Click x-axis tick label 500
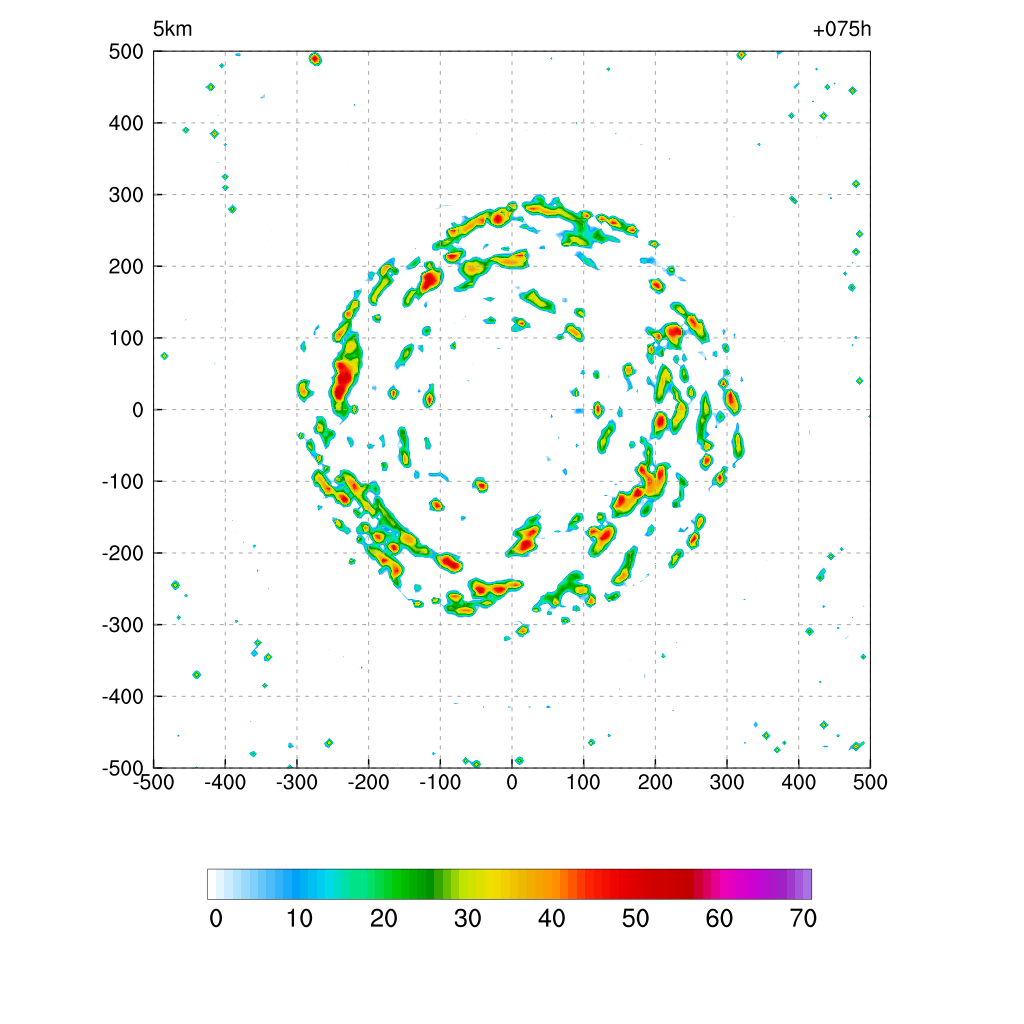Screen dimensions: 1024x1024 click(870, 782)
